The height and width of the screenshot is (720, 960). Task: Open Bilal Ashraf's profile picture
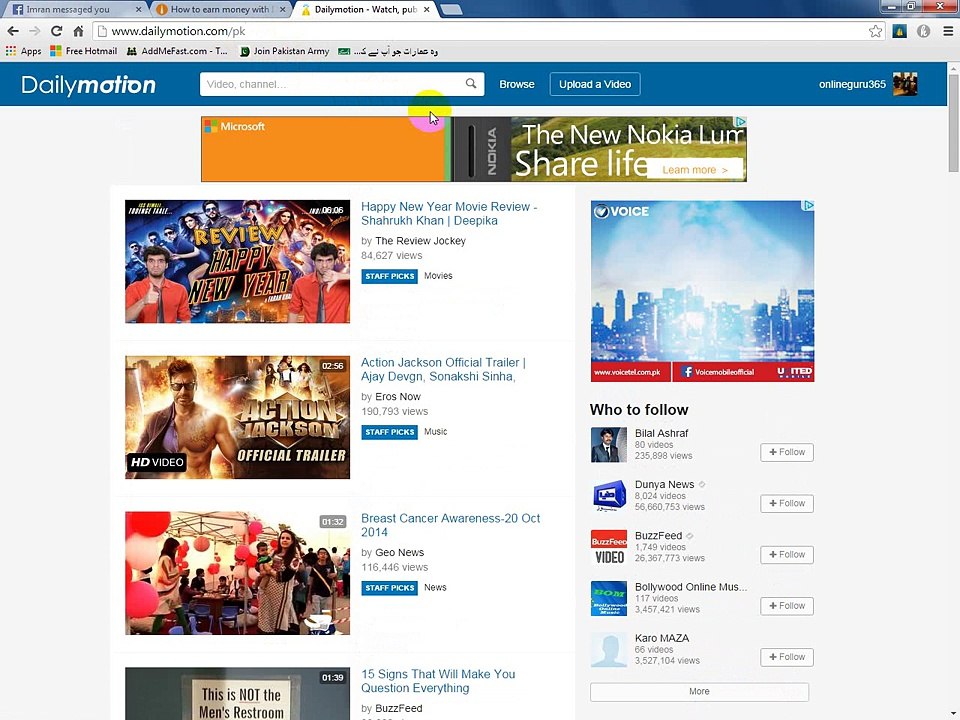pyautogui.click(x=609, y=444)
